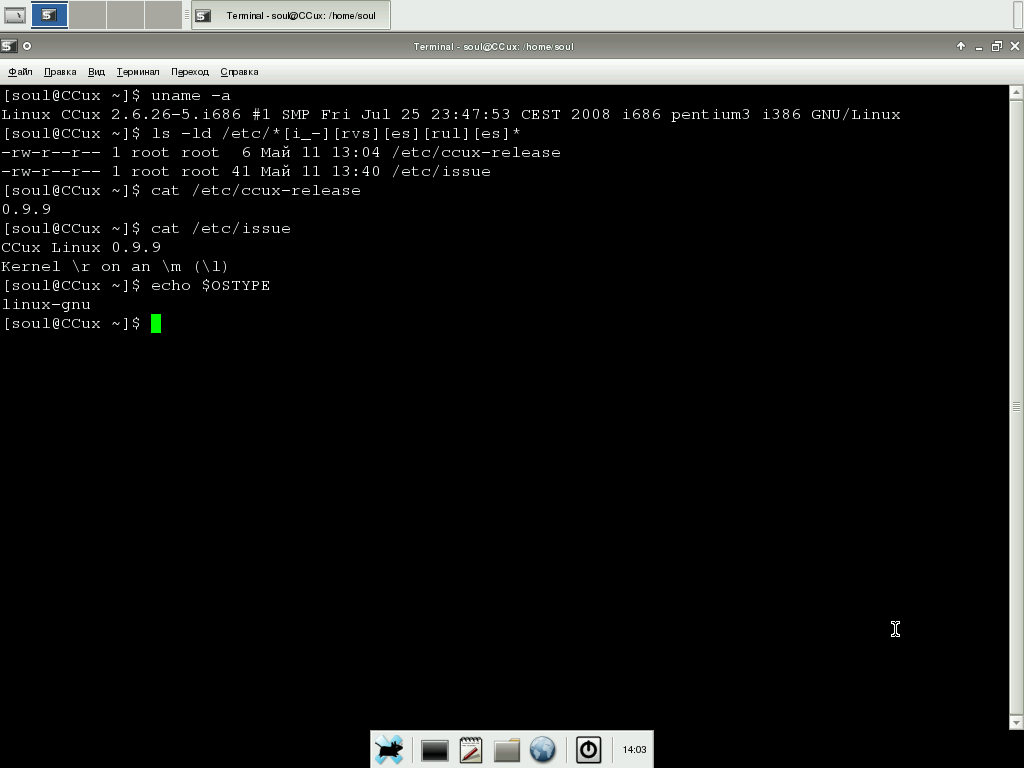Close the Terminal window
This screenshot has width=1024, height=768.
tap(1015, 46)
